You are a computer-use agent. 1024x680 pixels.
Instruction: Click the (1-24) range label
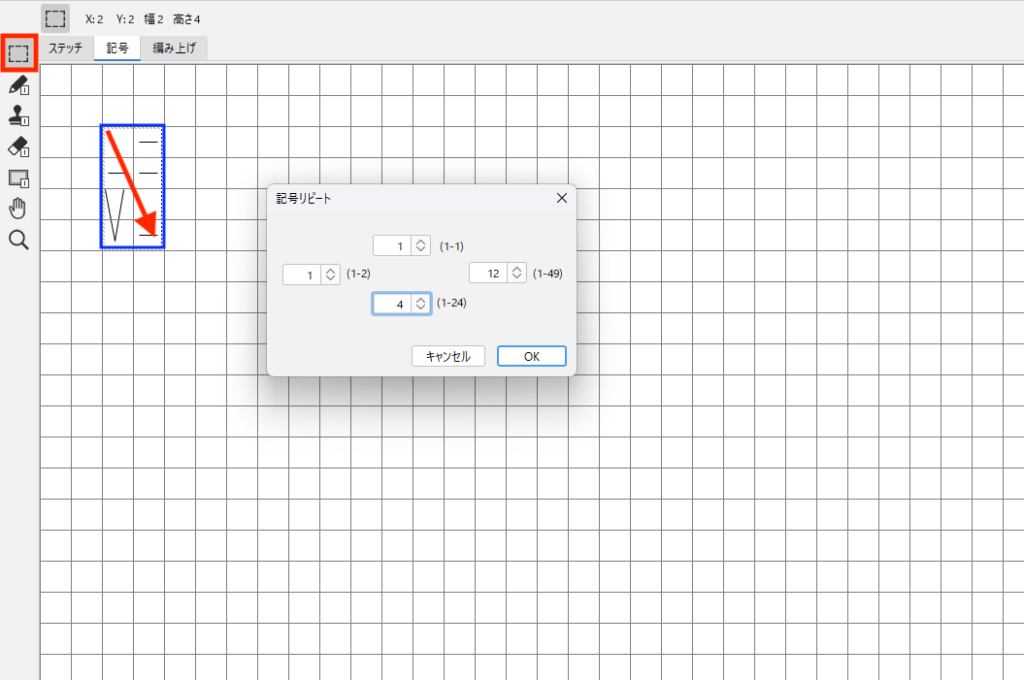coord(451,303)
